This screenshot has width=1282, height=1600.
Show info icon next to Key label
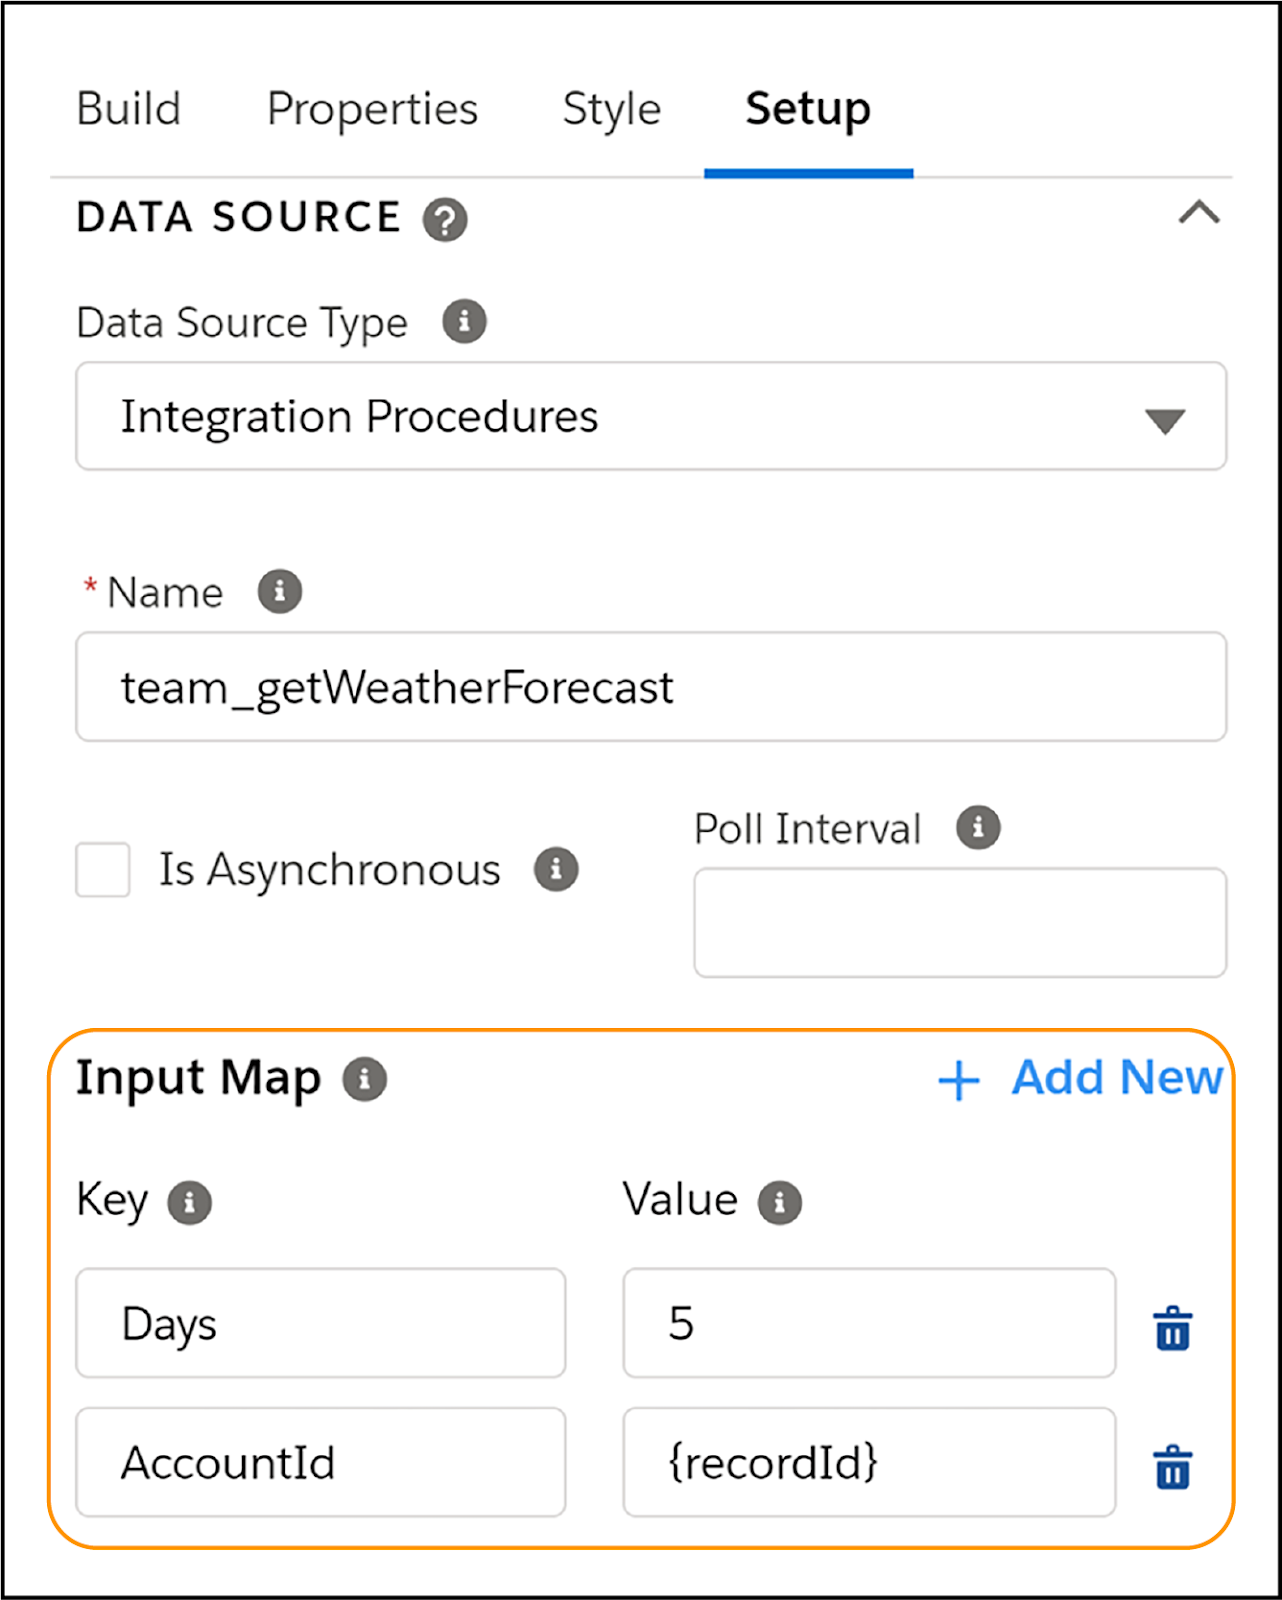[189, 1202]
